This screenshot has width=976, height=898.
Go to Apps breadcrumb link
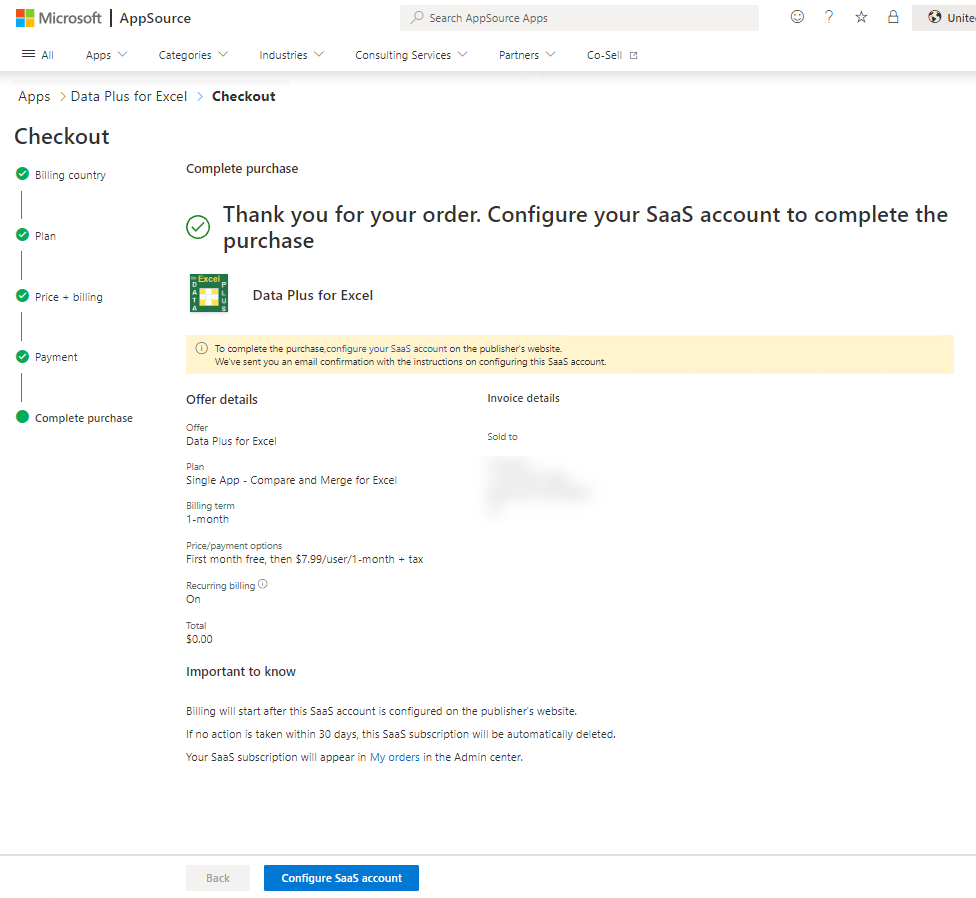point(34,97)
